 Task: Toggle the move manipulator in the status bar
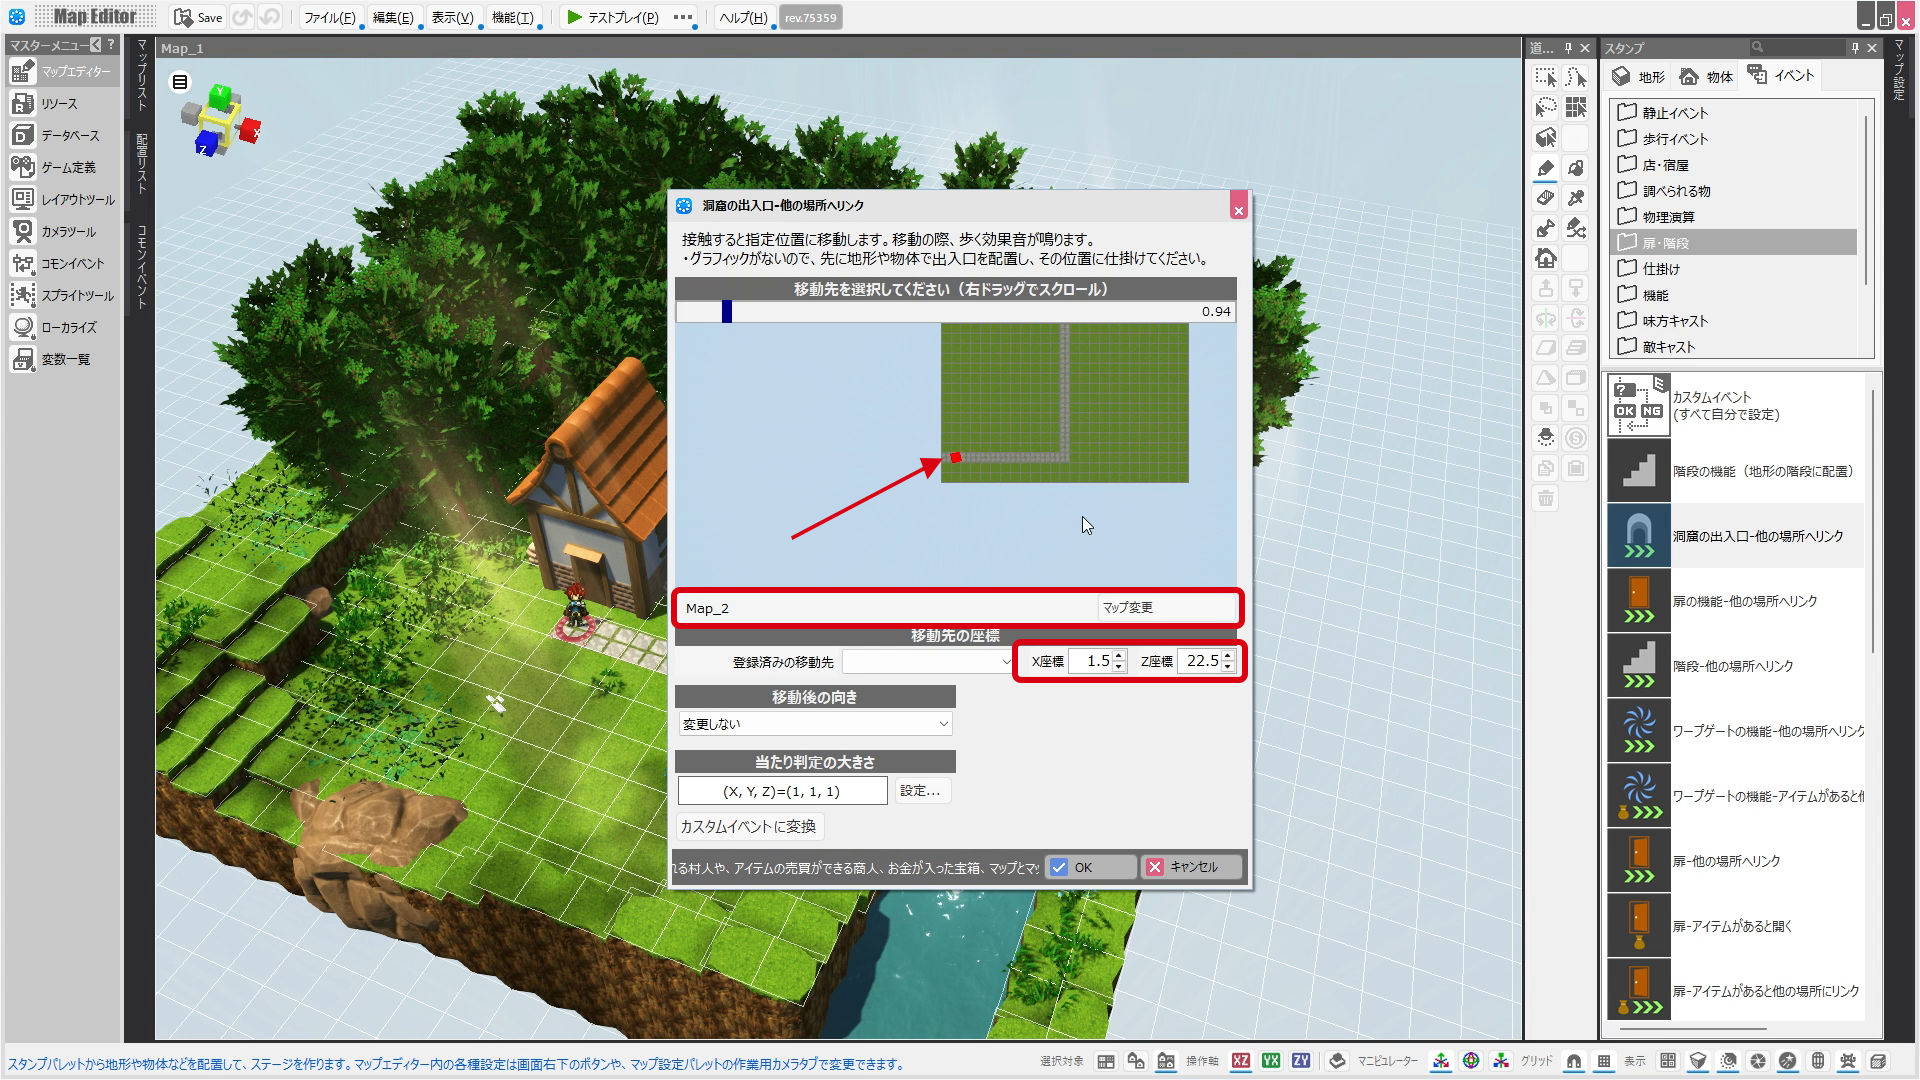(1441, 1061)
